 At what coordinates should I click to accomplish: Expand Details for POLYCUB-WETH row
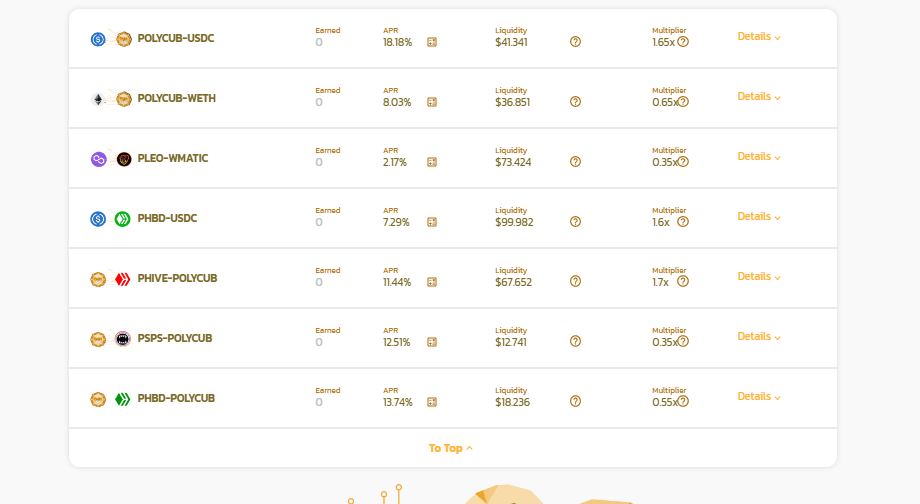(759, 96)
